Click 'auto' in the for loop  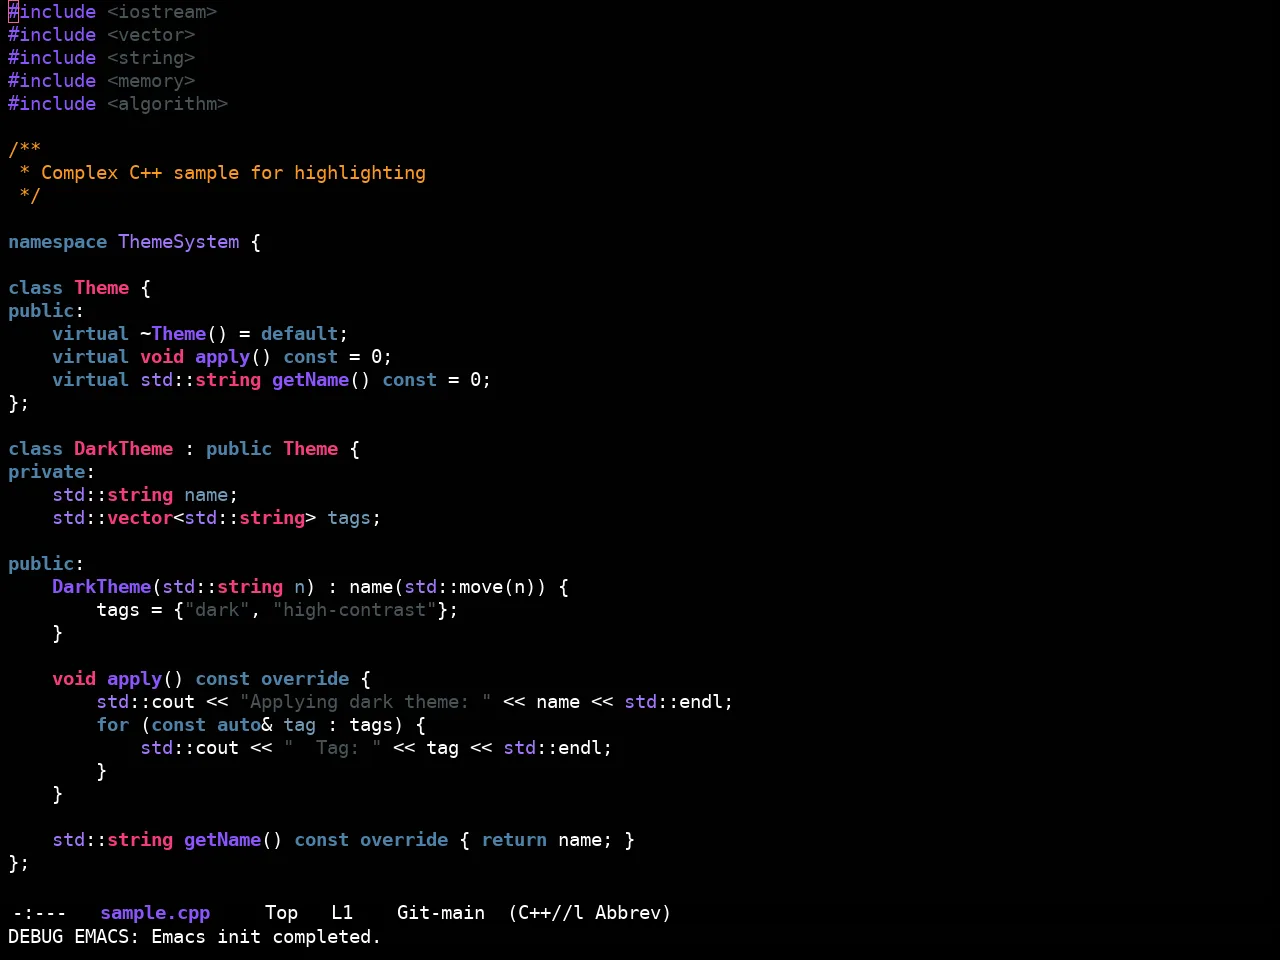[x=239, y=725]
